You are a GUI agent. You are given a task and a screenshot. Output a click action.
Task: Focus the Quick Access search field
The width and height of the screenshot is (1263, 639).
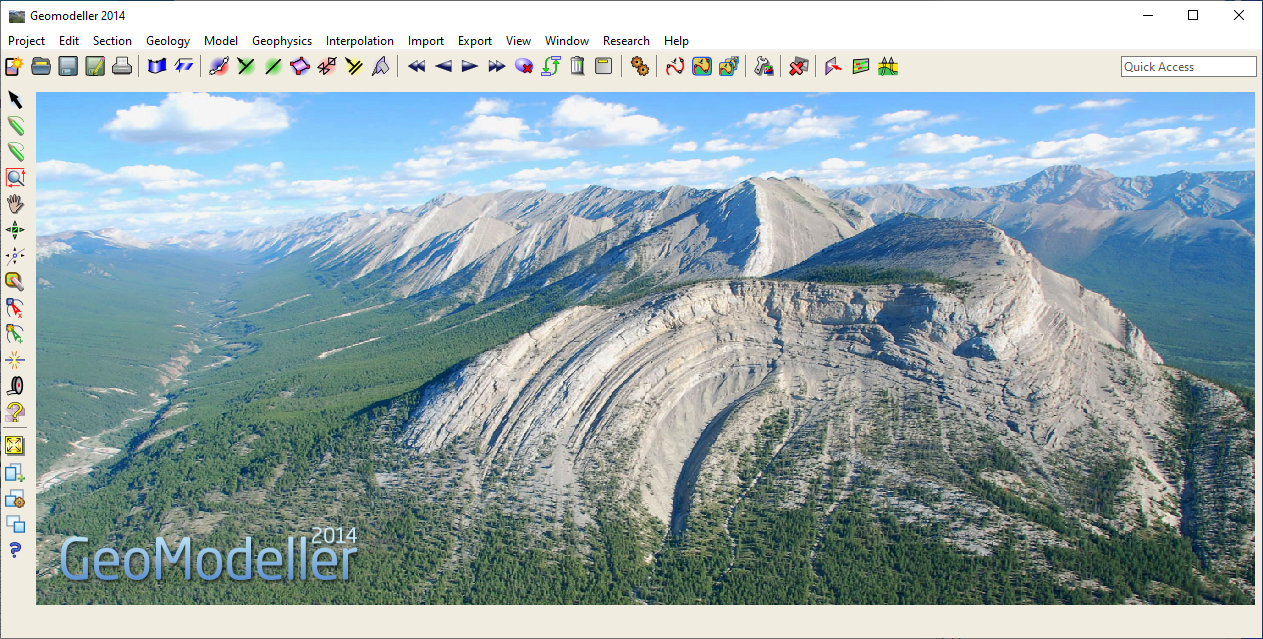[x=1188, y=67]
